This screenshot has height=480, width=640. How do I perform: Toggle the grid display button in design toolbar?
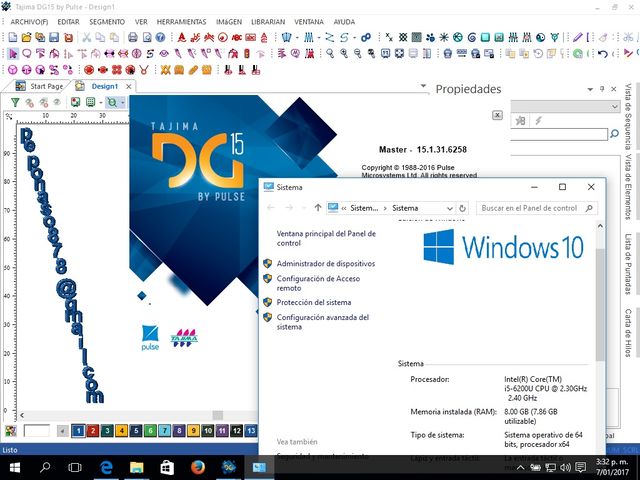91,102
